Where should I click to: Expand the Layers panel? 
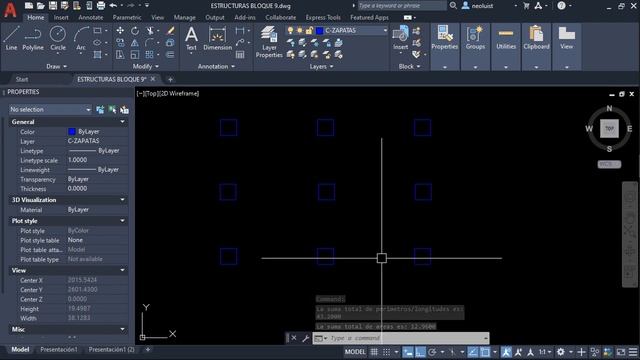321,66
